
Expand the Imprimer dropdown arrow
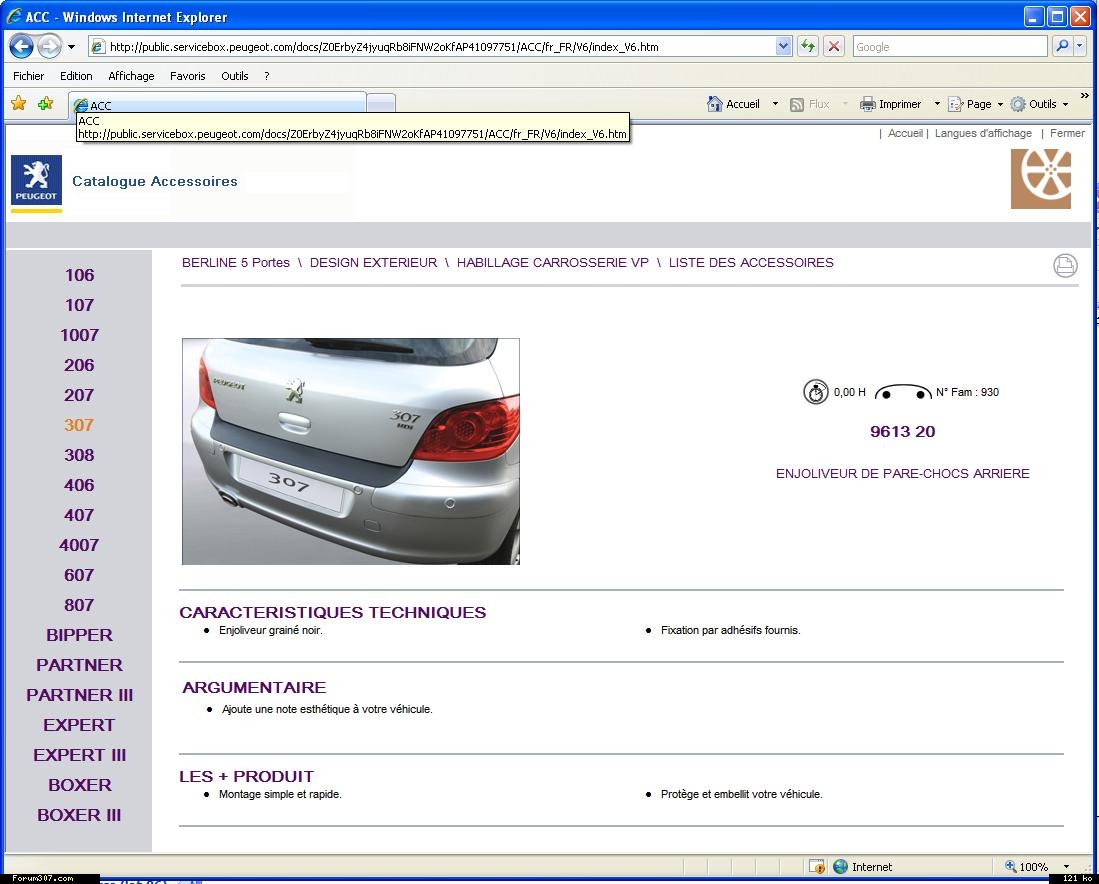tap(936, 104)
